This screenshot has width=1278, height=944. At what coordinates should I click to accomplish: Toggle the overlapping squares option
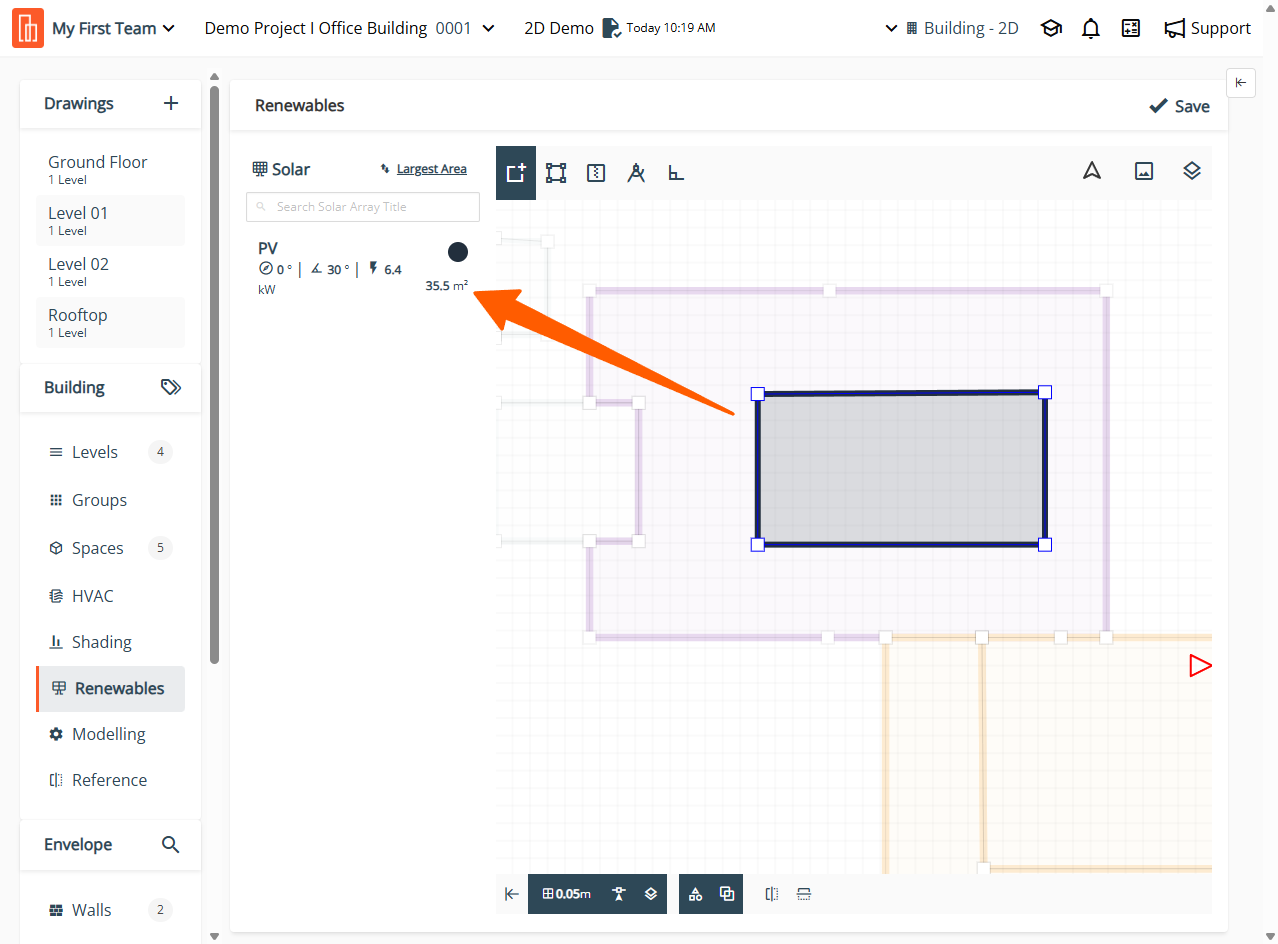(x=727, y=894)
